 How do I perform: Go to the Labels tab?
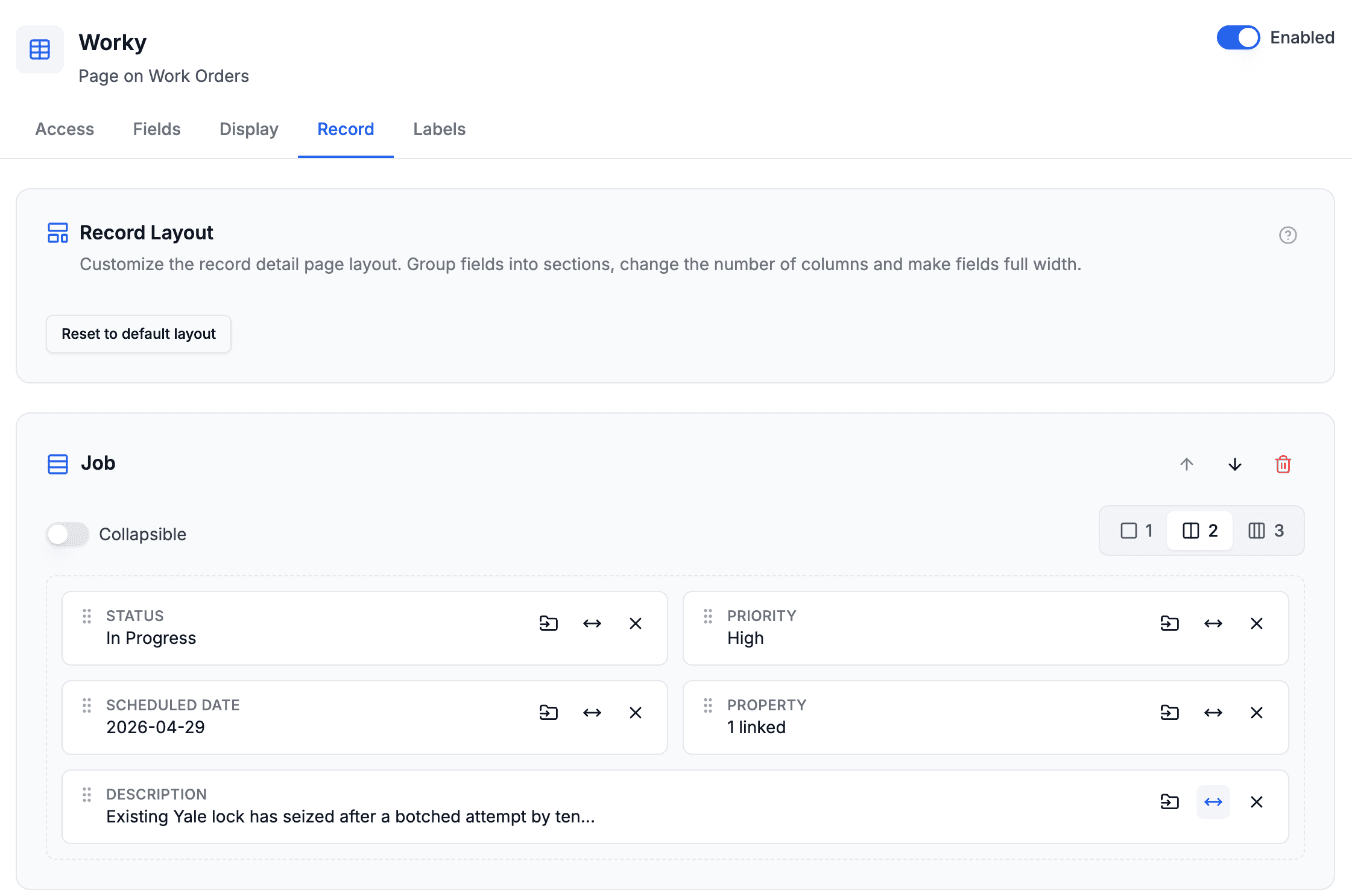[439, 129]
